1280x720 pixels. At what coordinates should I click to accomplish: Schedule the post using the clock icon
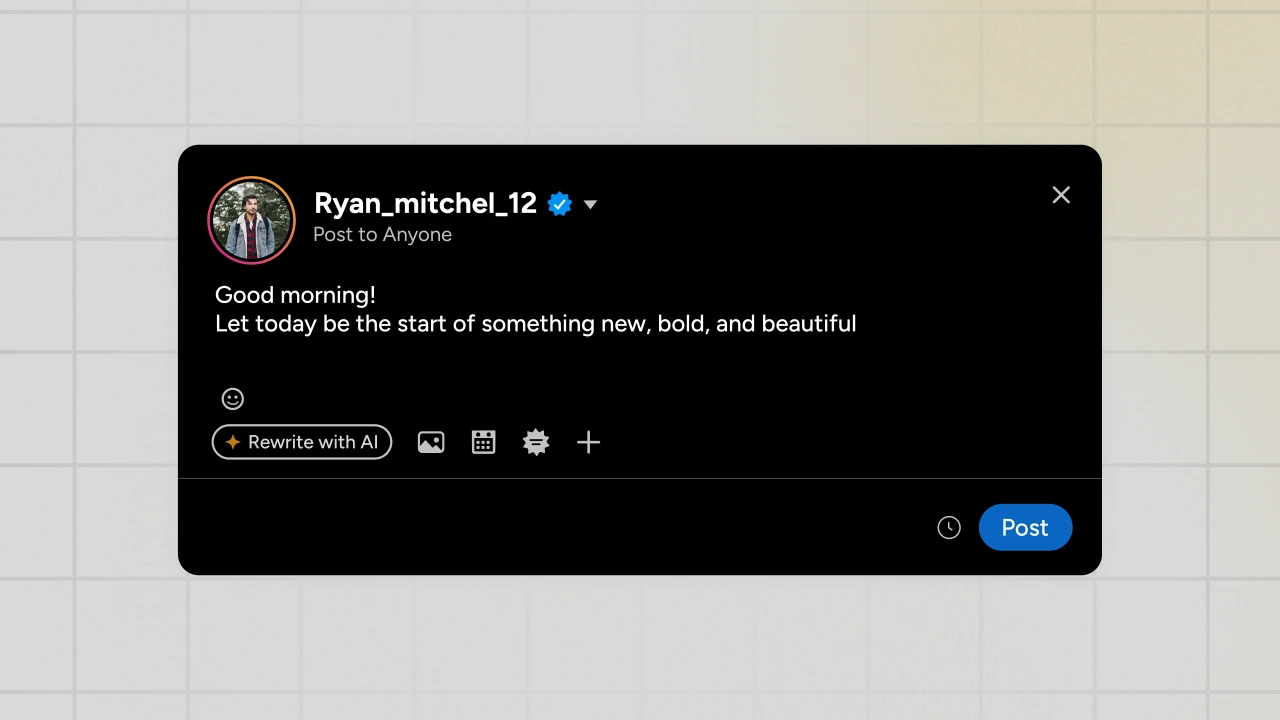click(949, 528)
